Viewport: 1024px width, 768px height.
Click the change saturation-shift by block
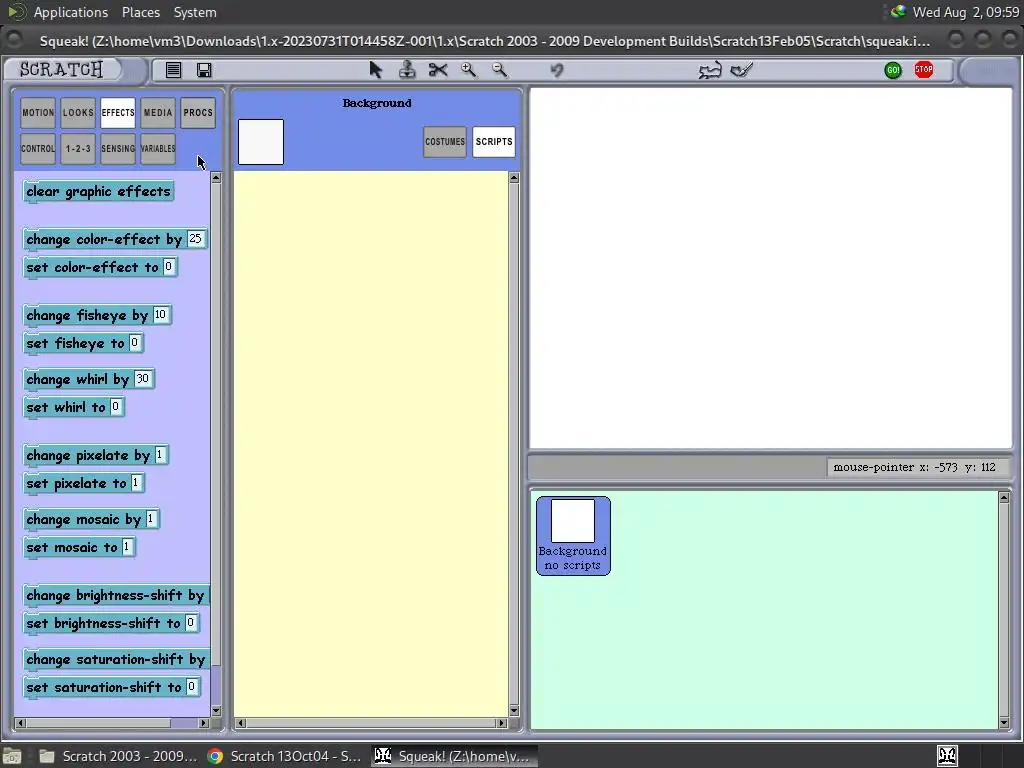tap(116, 660)
